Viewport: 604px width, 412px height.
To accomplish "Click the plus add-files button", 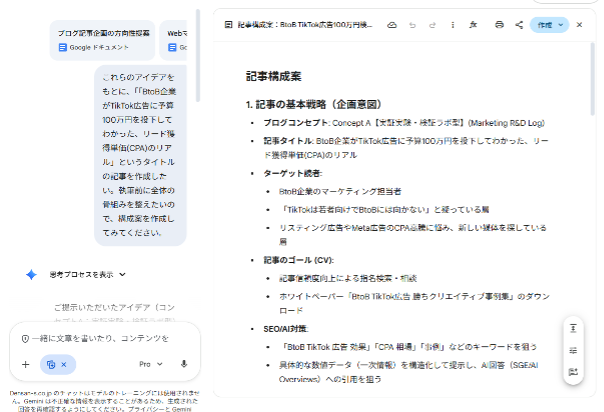I will click(x=25, y=364).
